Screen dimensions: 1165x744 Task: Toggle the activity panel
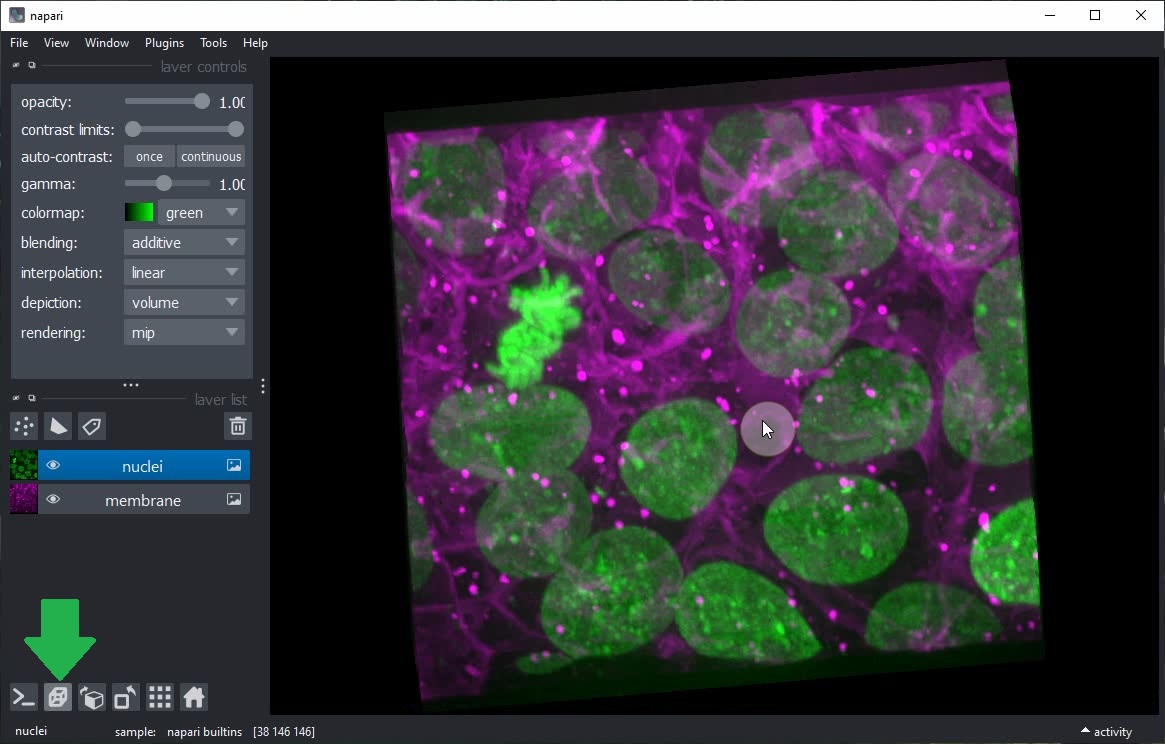(x=1106, y=732)
